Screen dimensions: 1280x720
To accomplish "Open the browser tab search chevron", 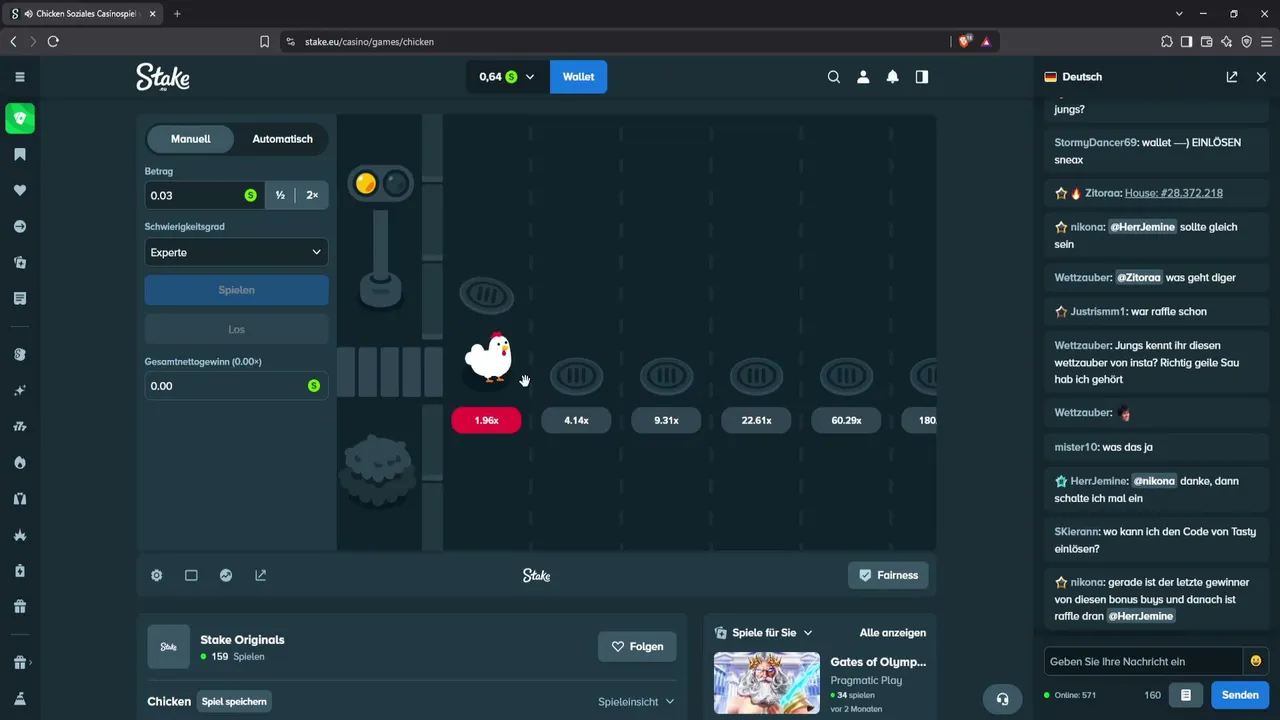I will tap(1179, 14).
